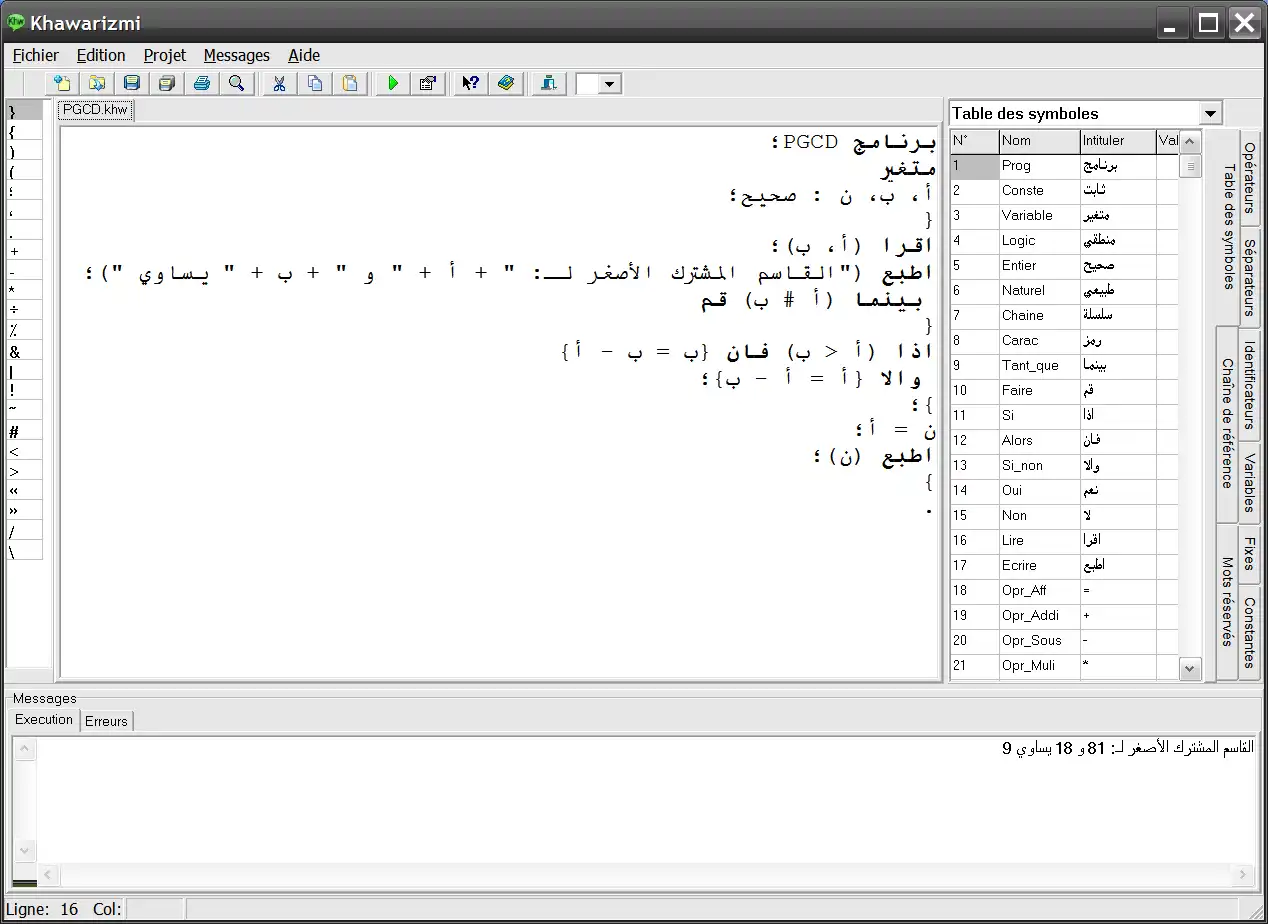Select the PGCD.khw file tab
This screenshot has height=924, width=1268.
coord(95,110)
